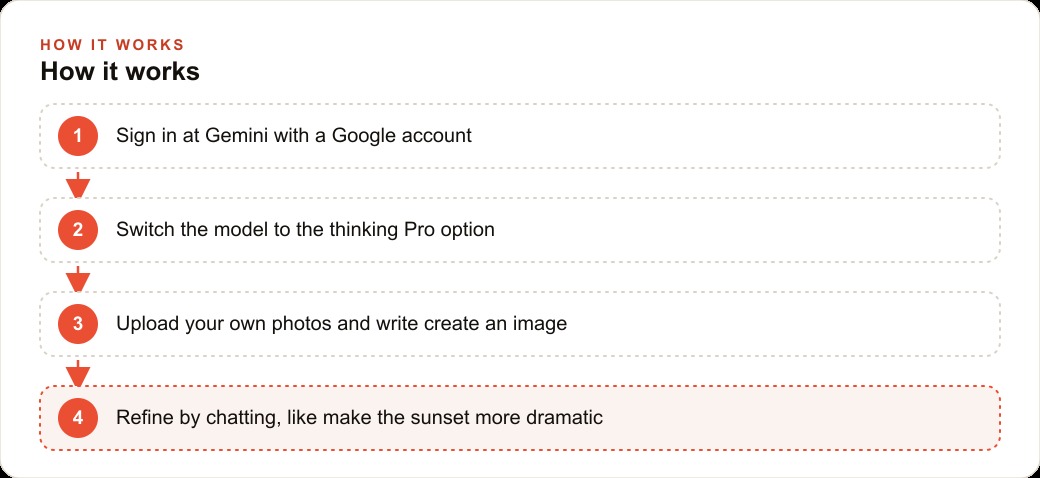Click empty area of the step 1 card
The image size is (1040, 478).
(x=730, y=136)
